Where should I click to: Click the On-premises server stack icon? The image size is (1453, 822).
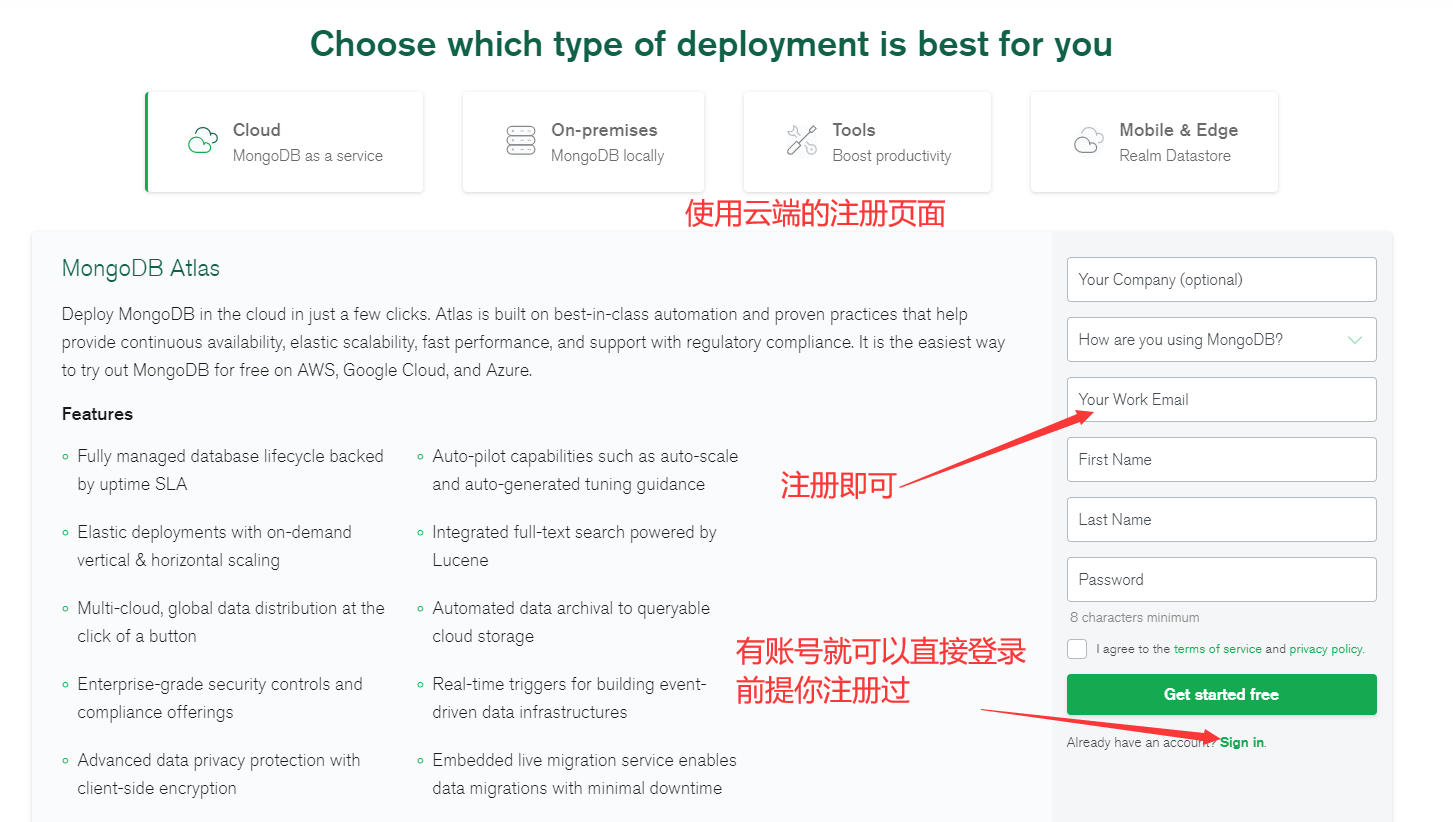click(521, 141)
